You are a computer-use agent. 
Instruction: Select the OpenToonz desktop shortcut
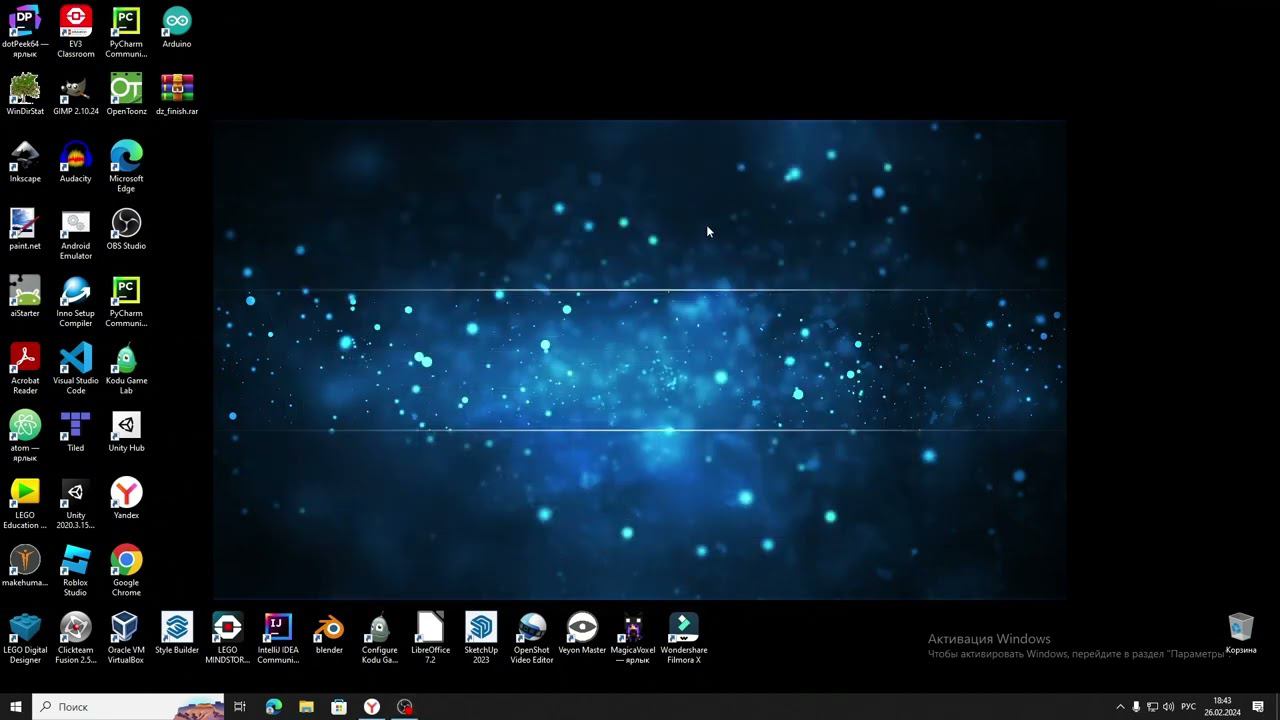click(126, 94)
